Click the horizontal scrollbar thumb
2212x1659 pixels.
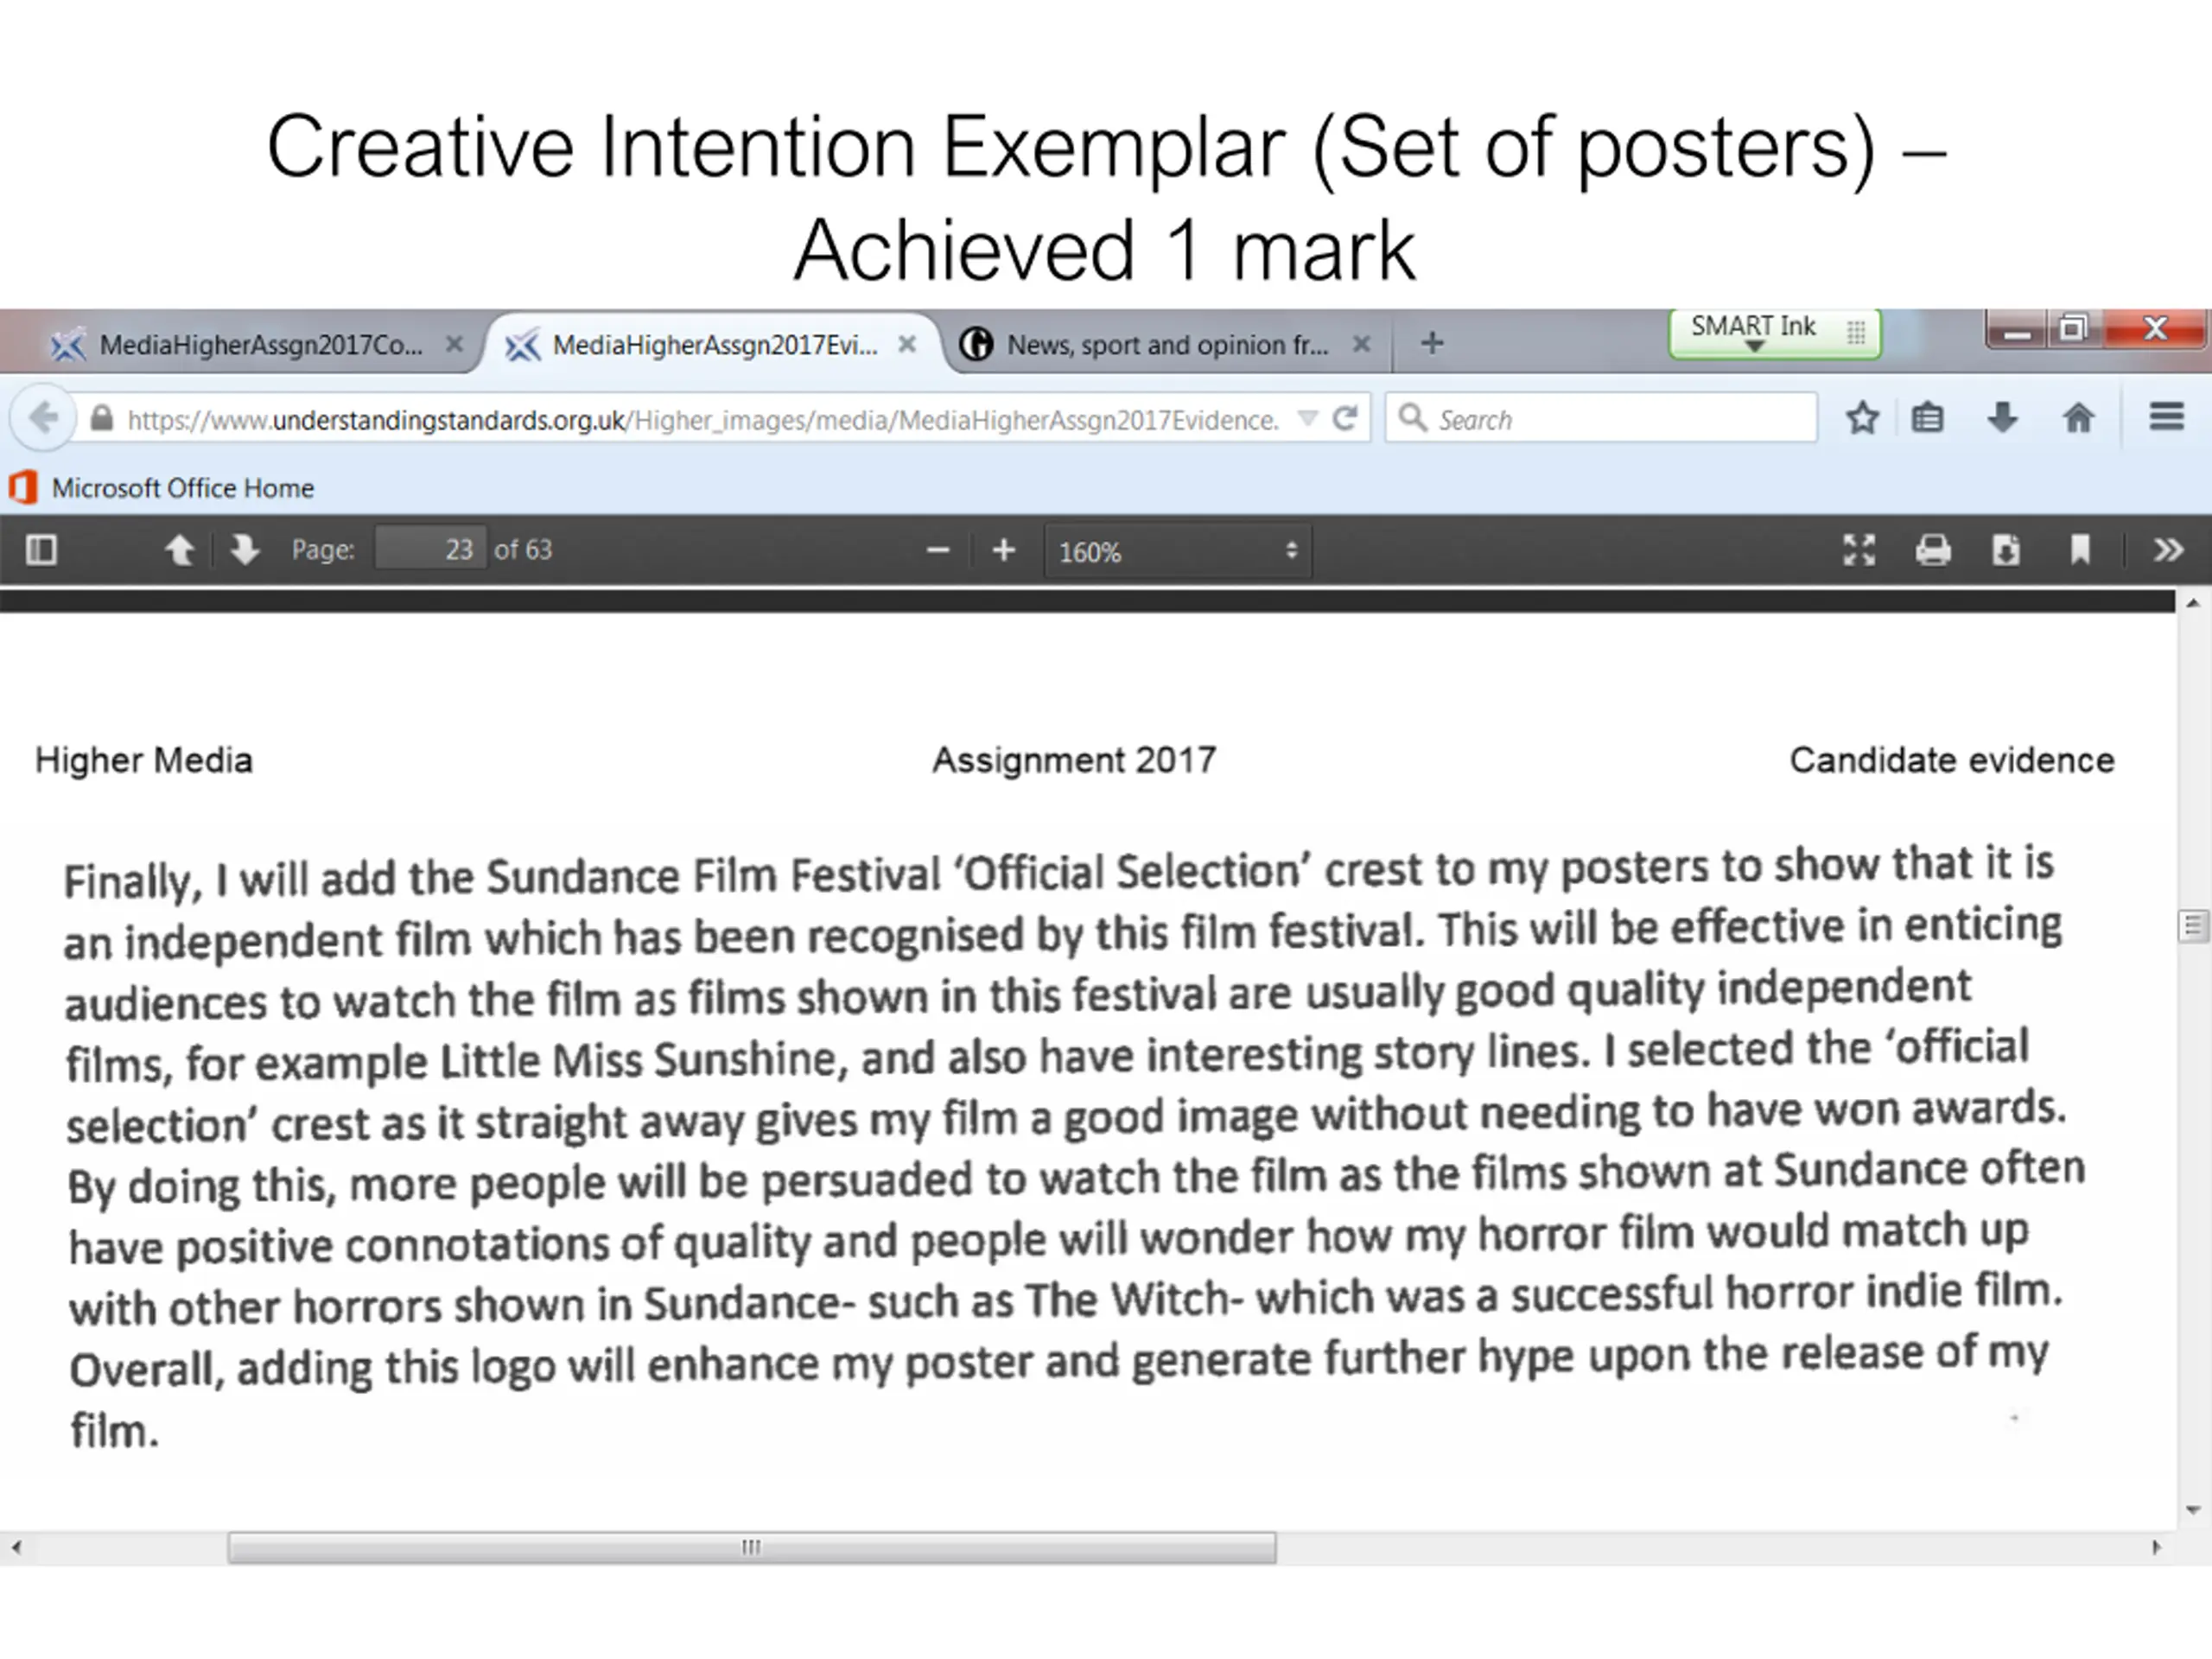pyautogui.click(x=752, y=1547)
